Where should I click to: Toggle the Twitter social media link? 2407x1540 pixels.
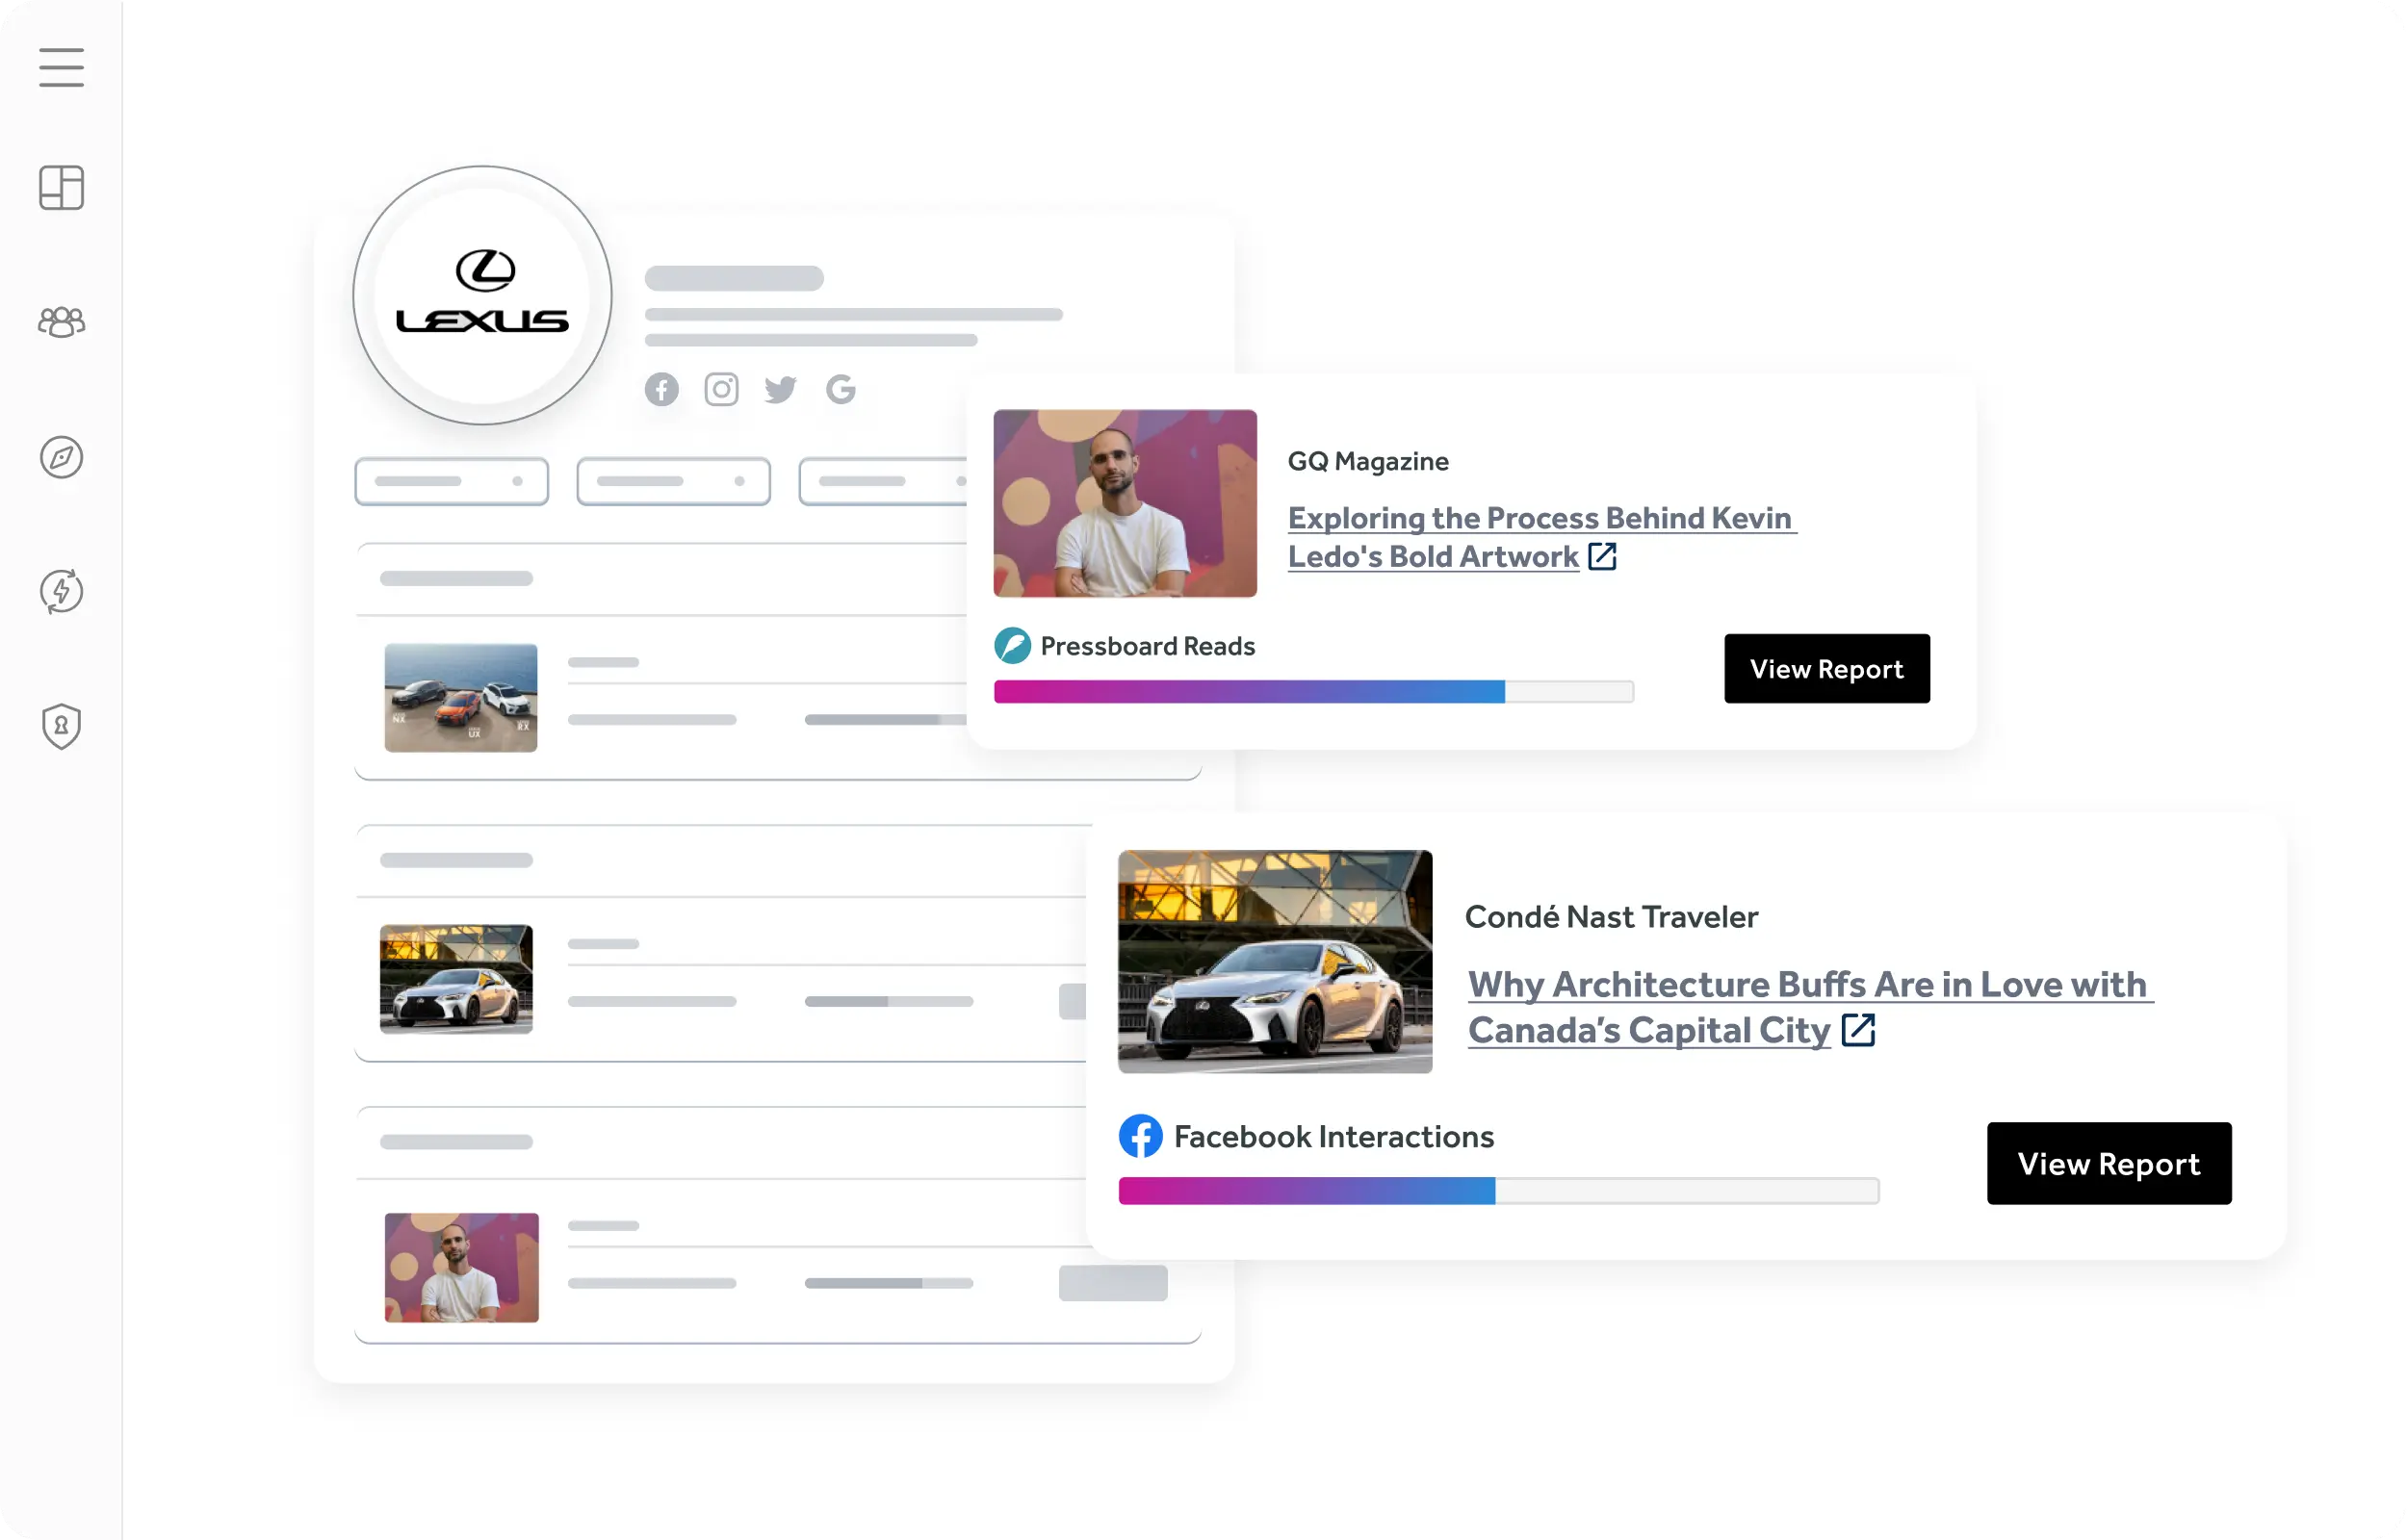tap(779, 388)
